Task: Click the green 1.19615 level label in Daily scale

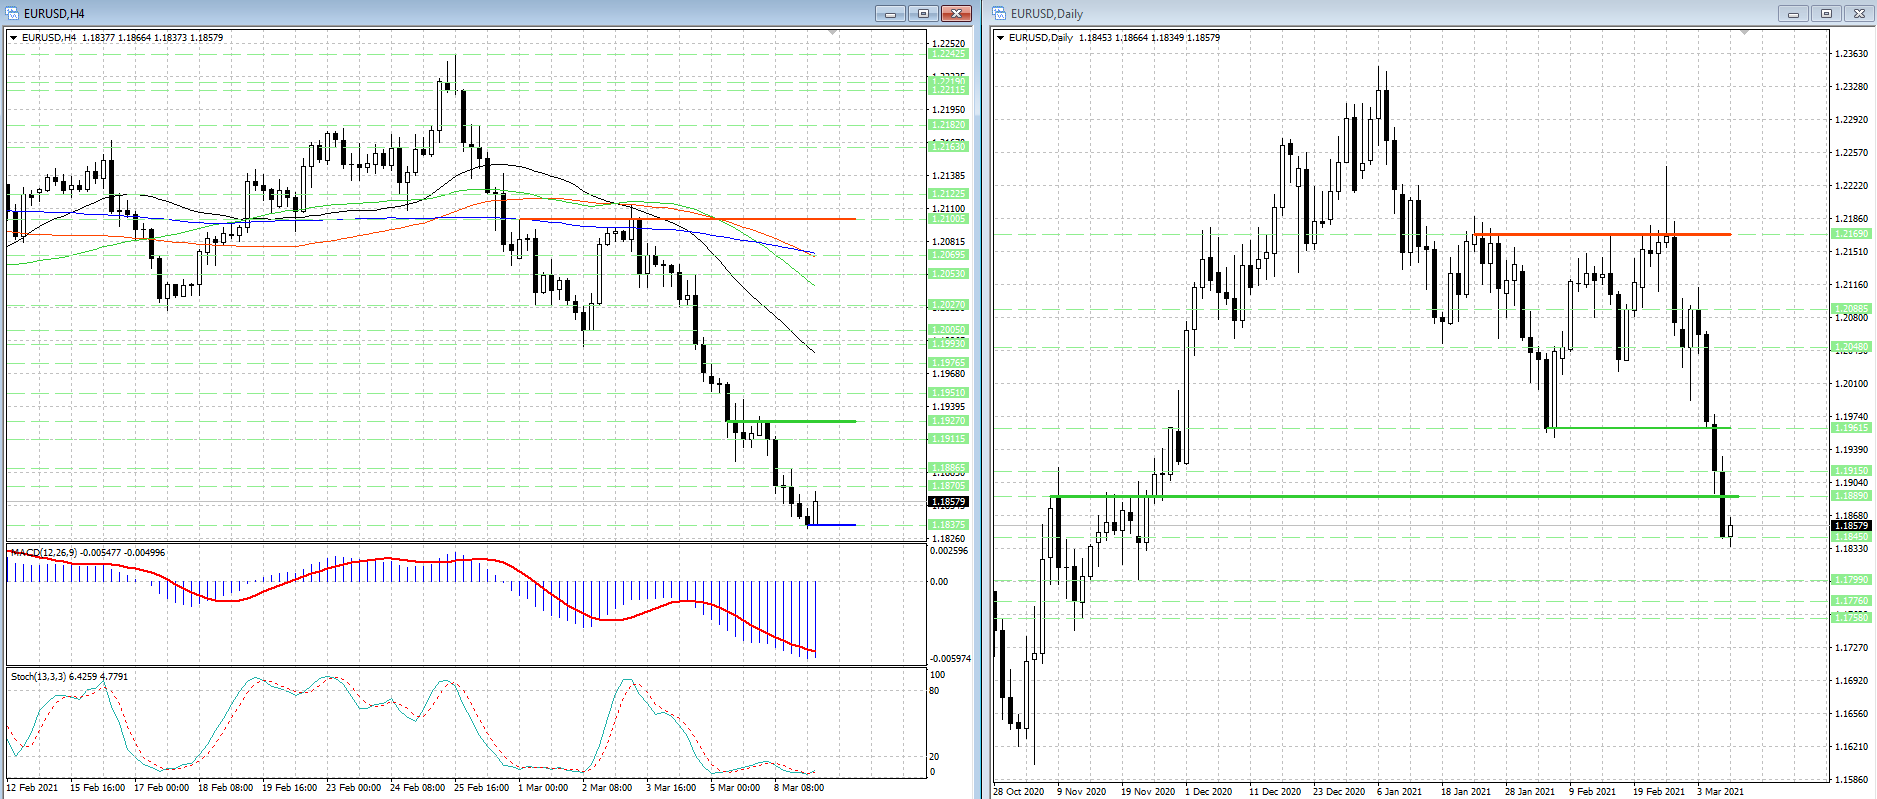Action: 1850,428
